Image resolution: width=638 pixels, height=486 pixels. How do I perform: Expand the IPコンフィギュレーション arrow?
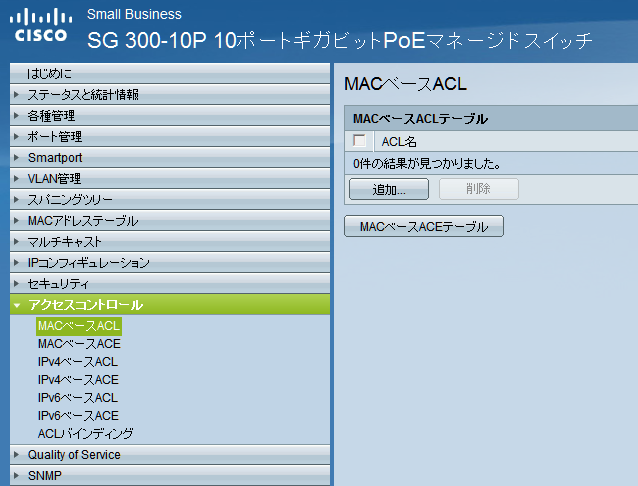tap(16, 263)
